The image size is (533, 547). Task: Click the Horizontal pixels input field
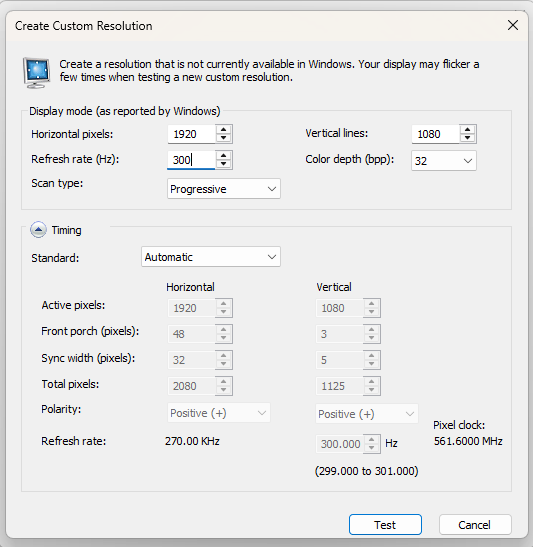(192, 134)
